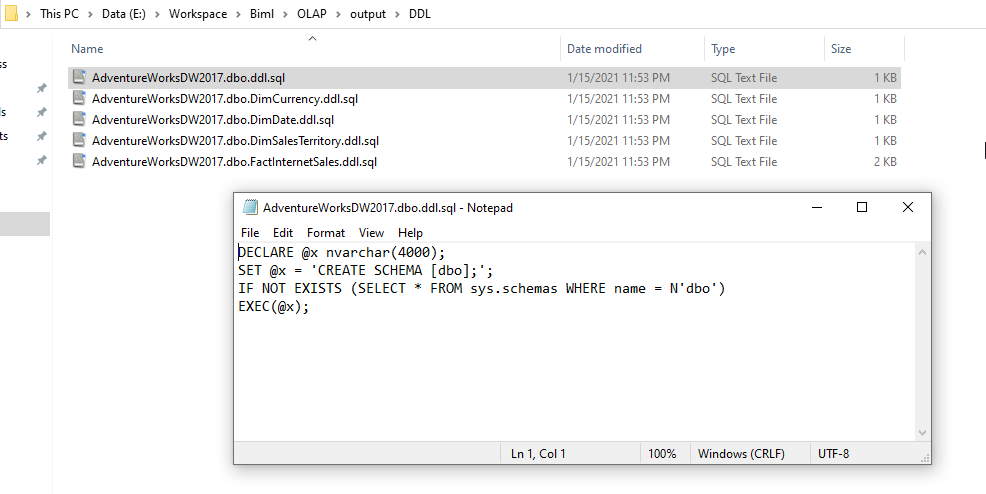986x494 pixels.
Task: Sort files by Size column header
Action: [841, 49]
